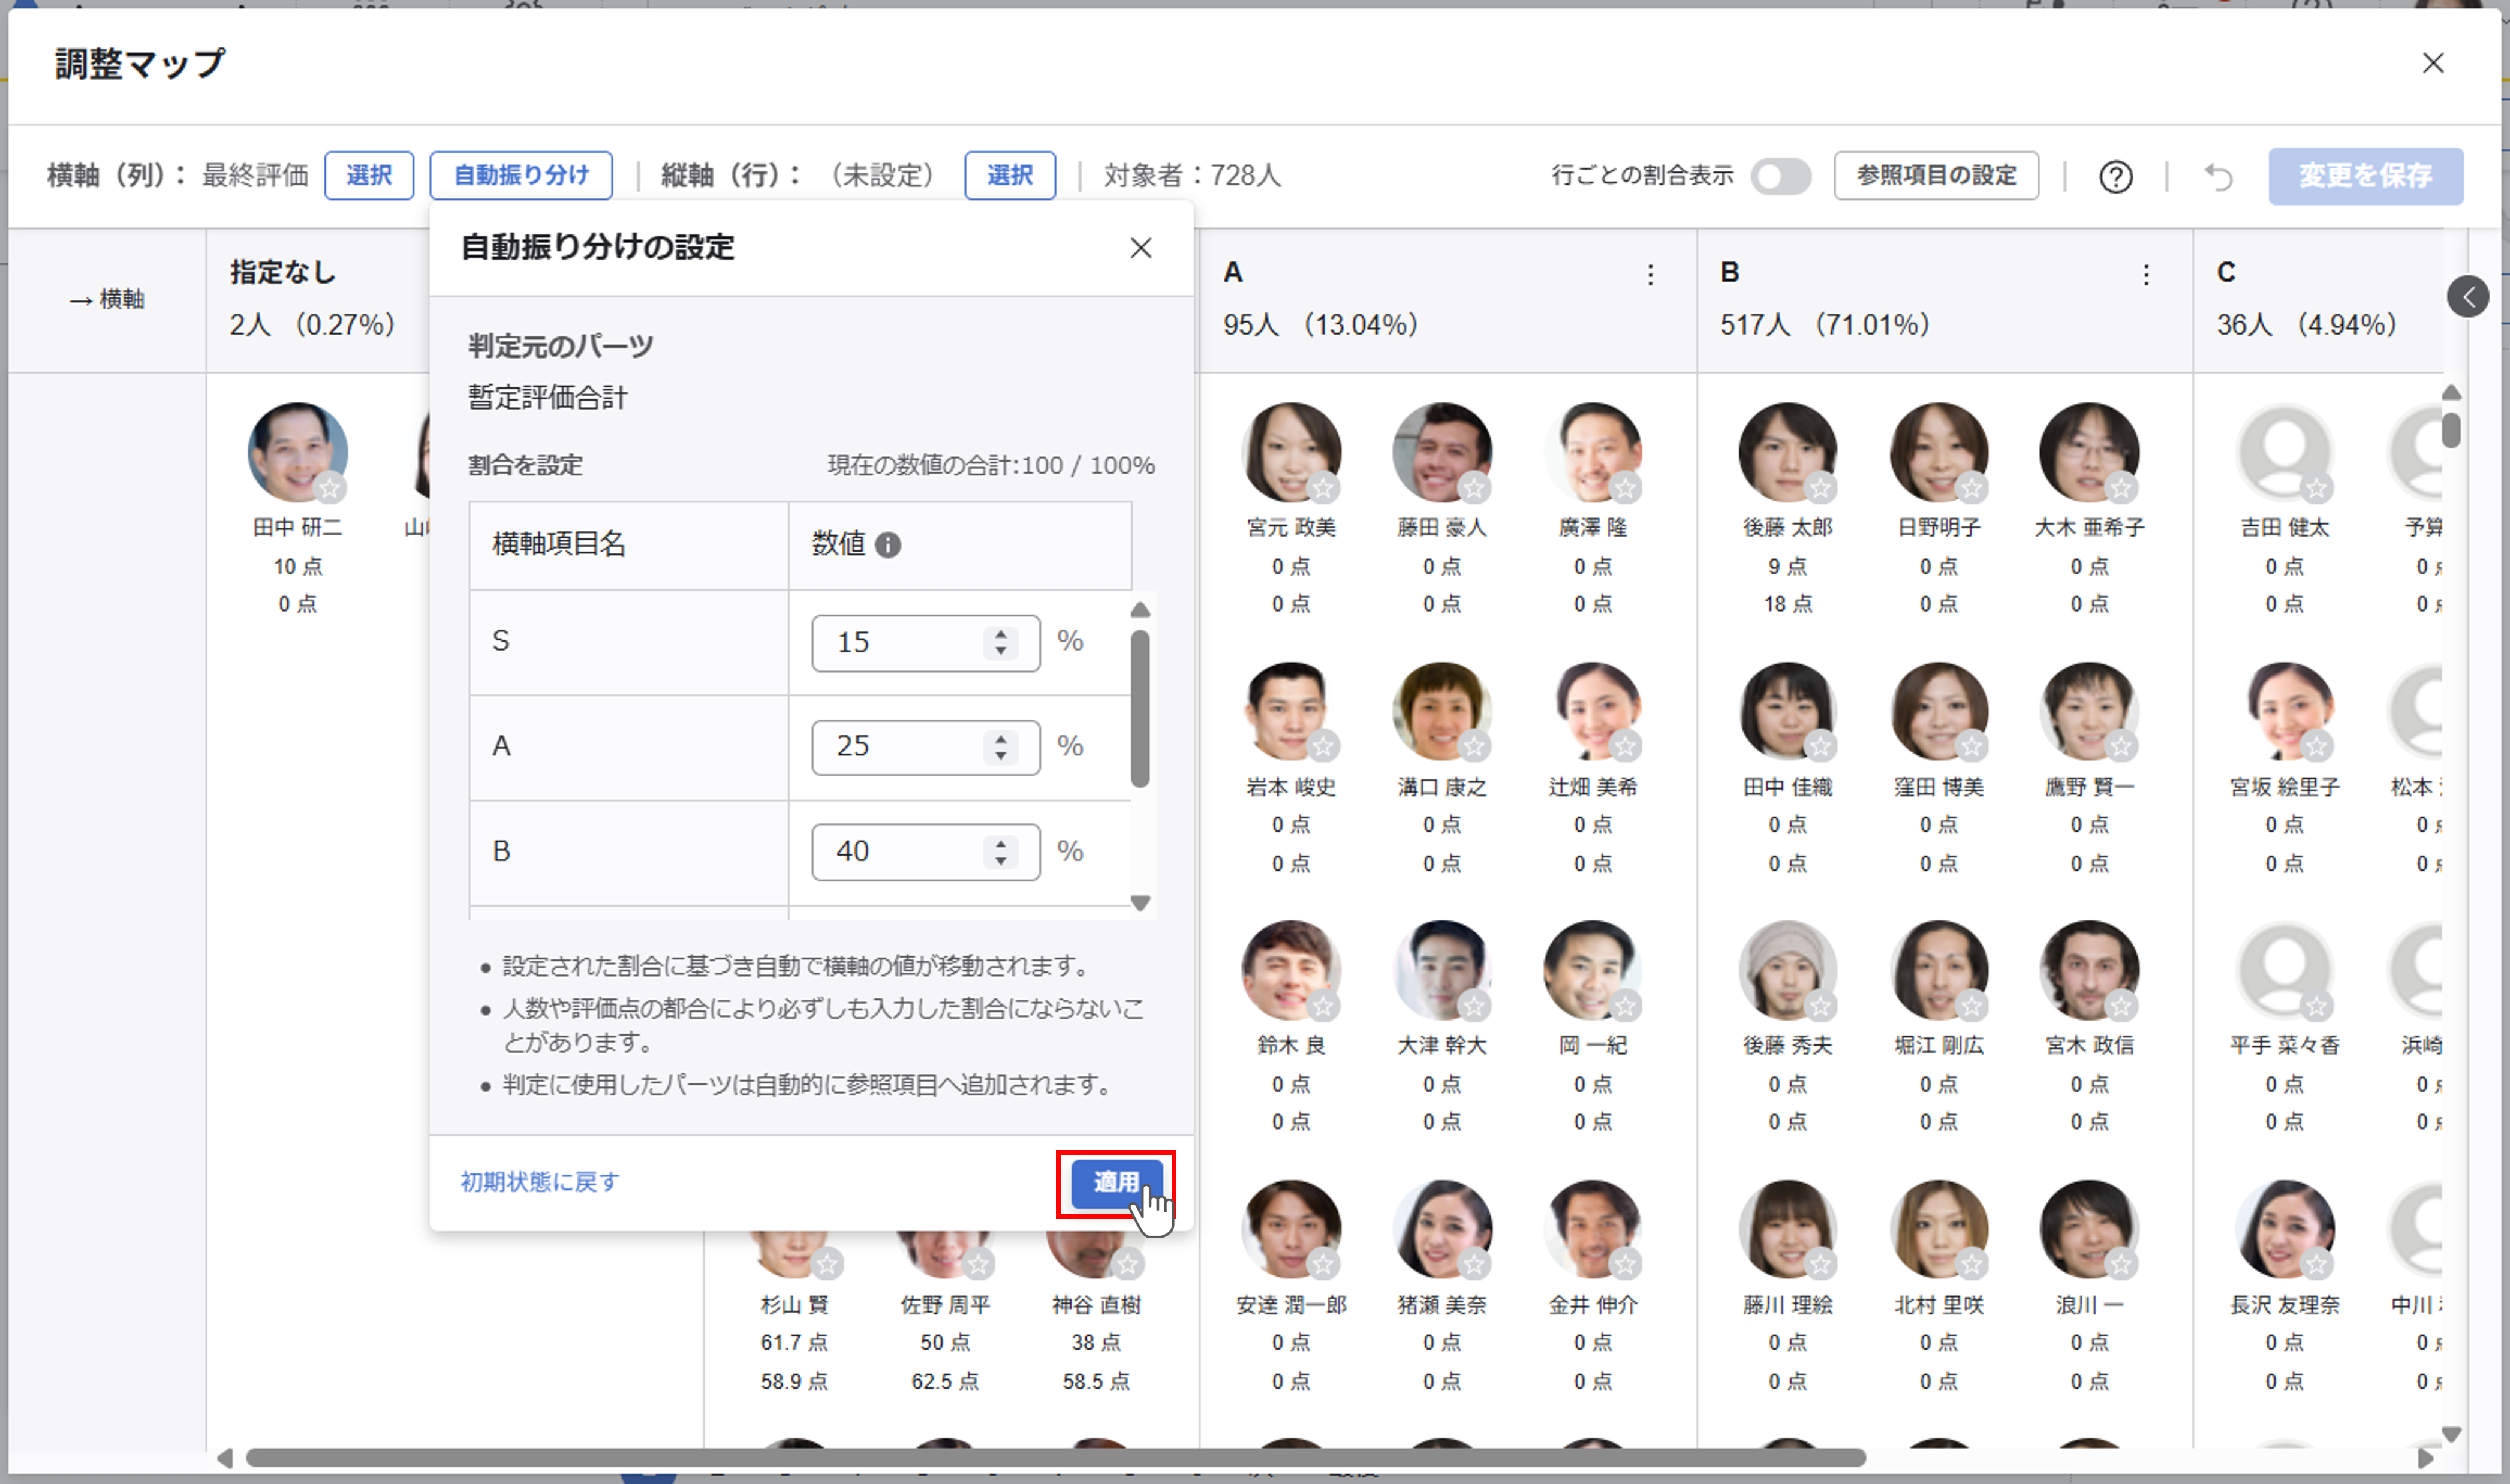The width and height of the screenshot is (2510, 1484).
Task: Star 宮元 政美's profile photo
Action: click(1324, 489)
